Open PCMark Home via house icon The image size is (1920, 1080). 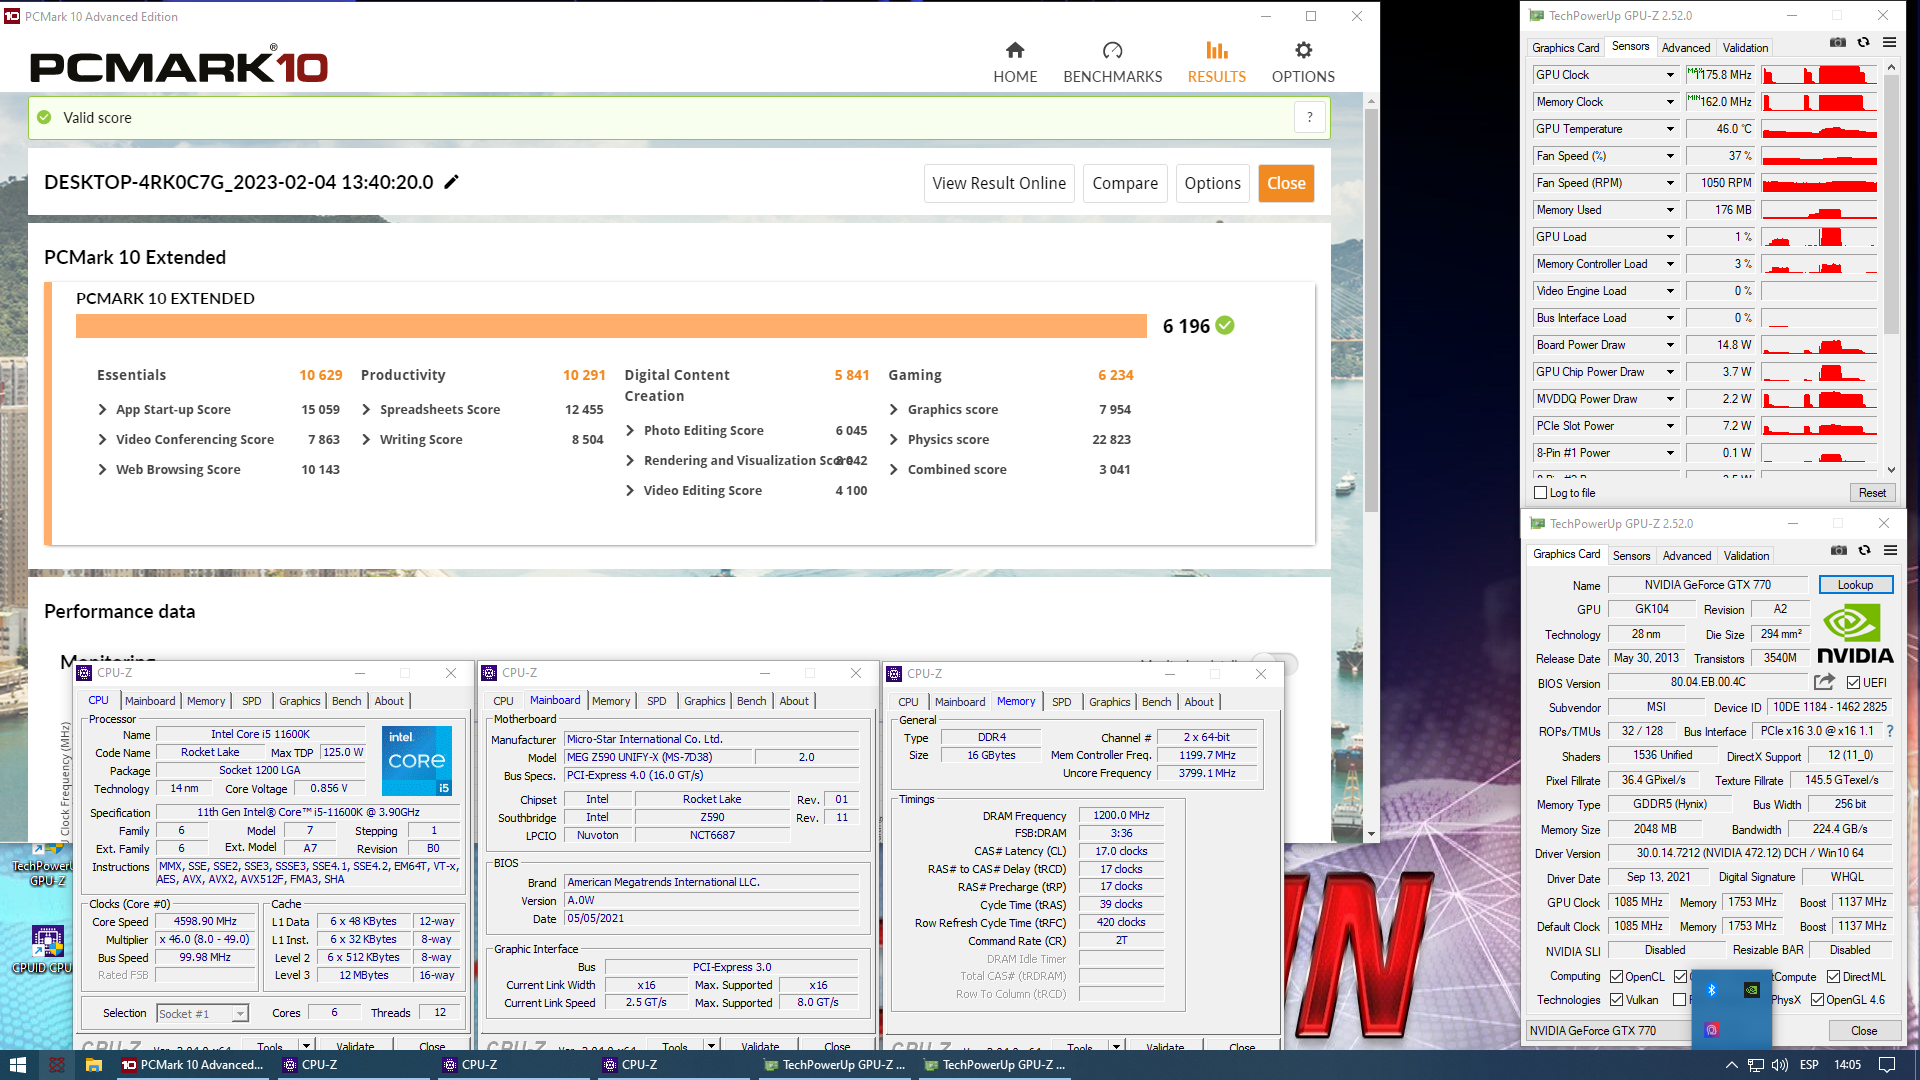tap(1015, 50)
